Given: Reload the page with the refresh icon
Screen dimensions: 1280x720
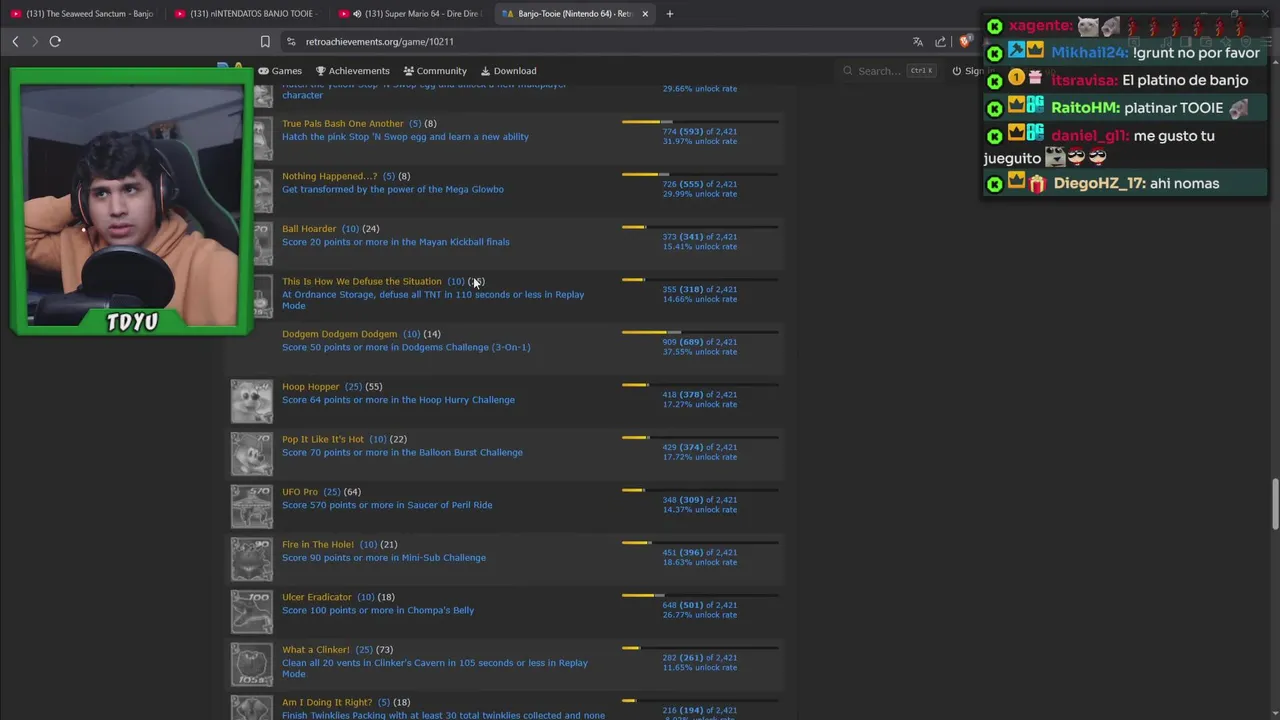Looking at the screenshot, I should pyautogui.click(x=55, y=41).
